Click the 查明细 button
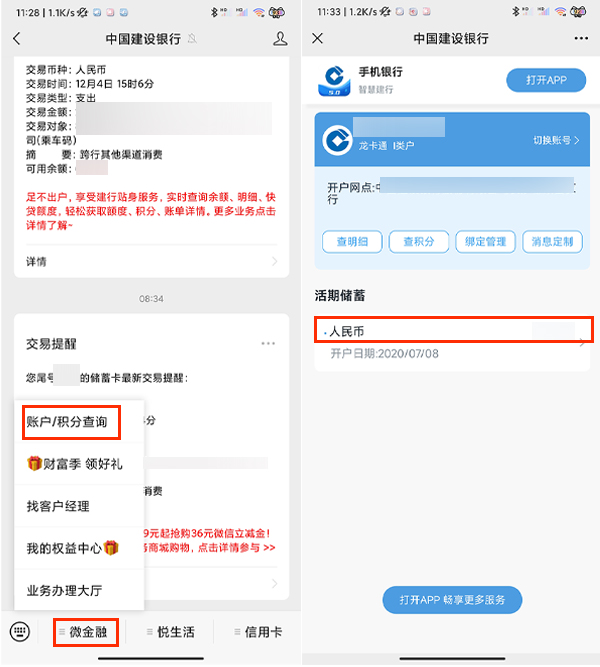This screenshot has height=667, width=600. [x=352, y=242]
